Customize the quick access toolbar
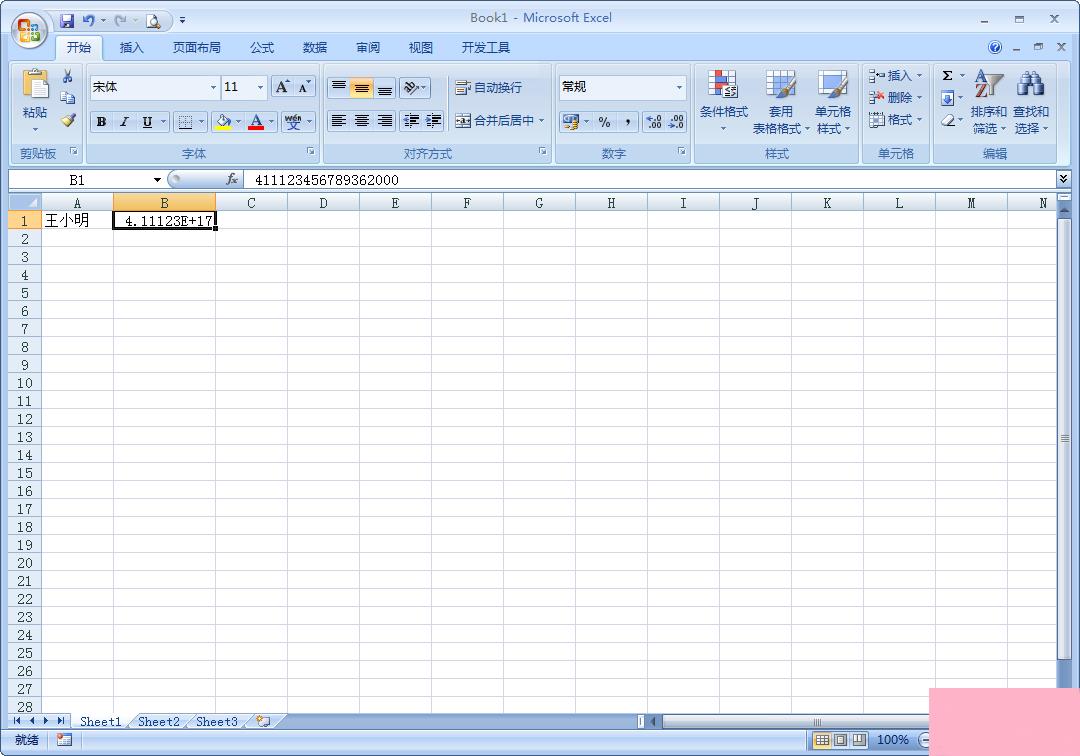 [183, 21]
